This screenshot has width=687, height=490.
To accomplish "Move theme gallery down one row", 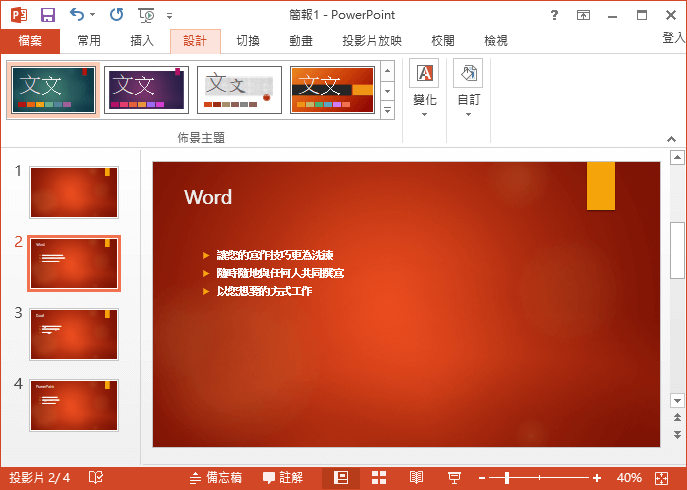I will (388, 91).
